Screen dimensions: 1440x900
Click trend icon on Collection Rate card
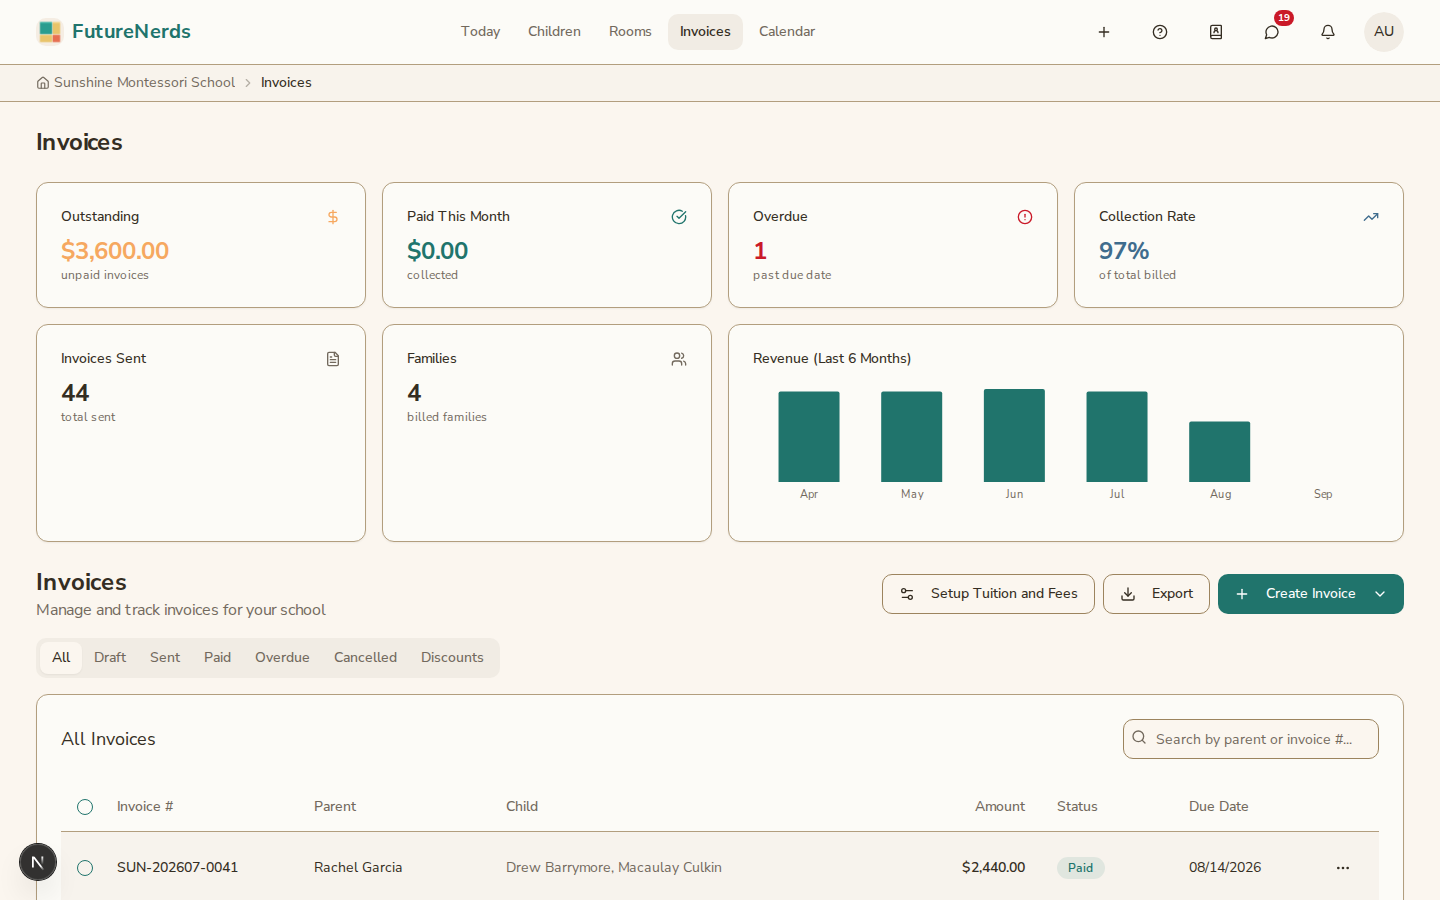click(1371, 217)
